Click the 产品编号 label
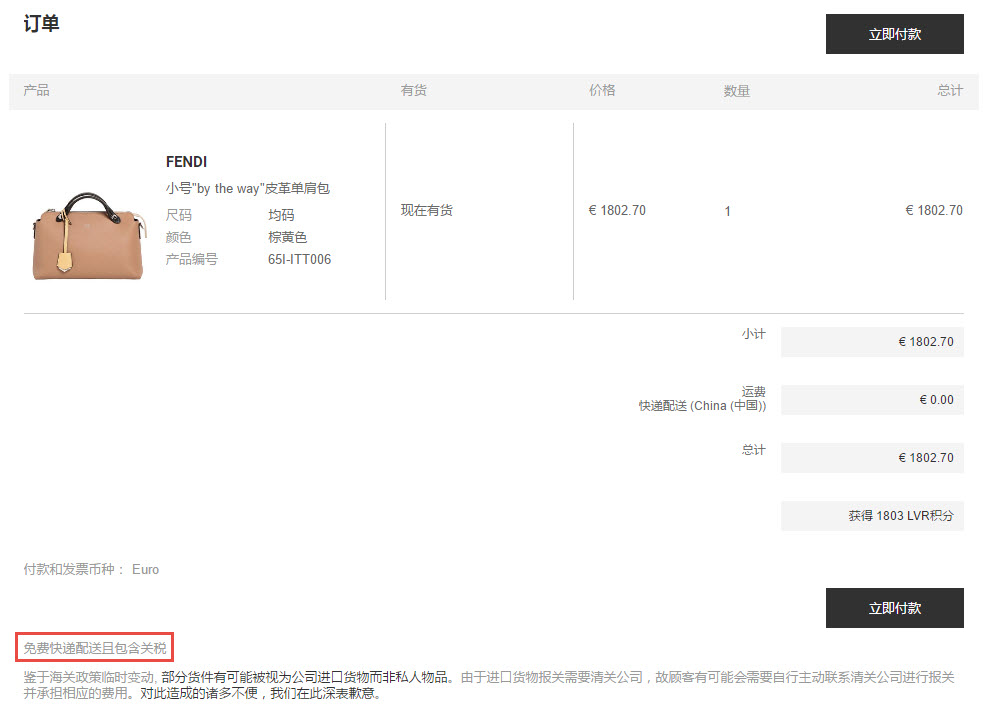Screen dimensions: 983x707 191,259
